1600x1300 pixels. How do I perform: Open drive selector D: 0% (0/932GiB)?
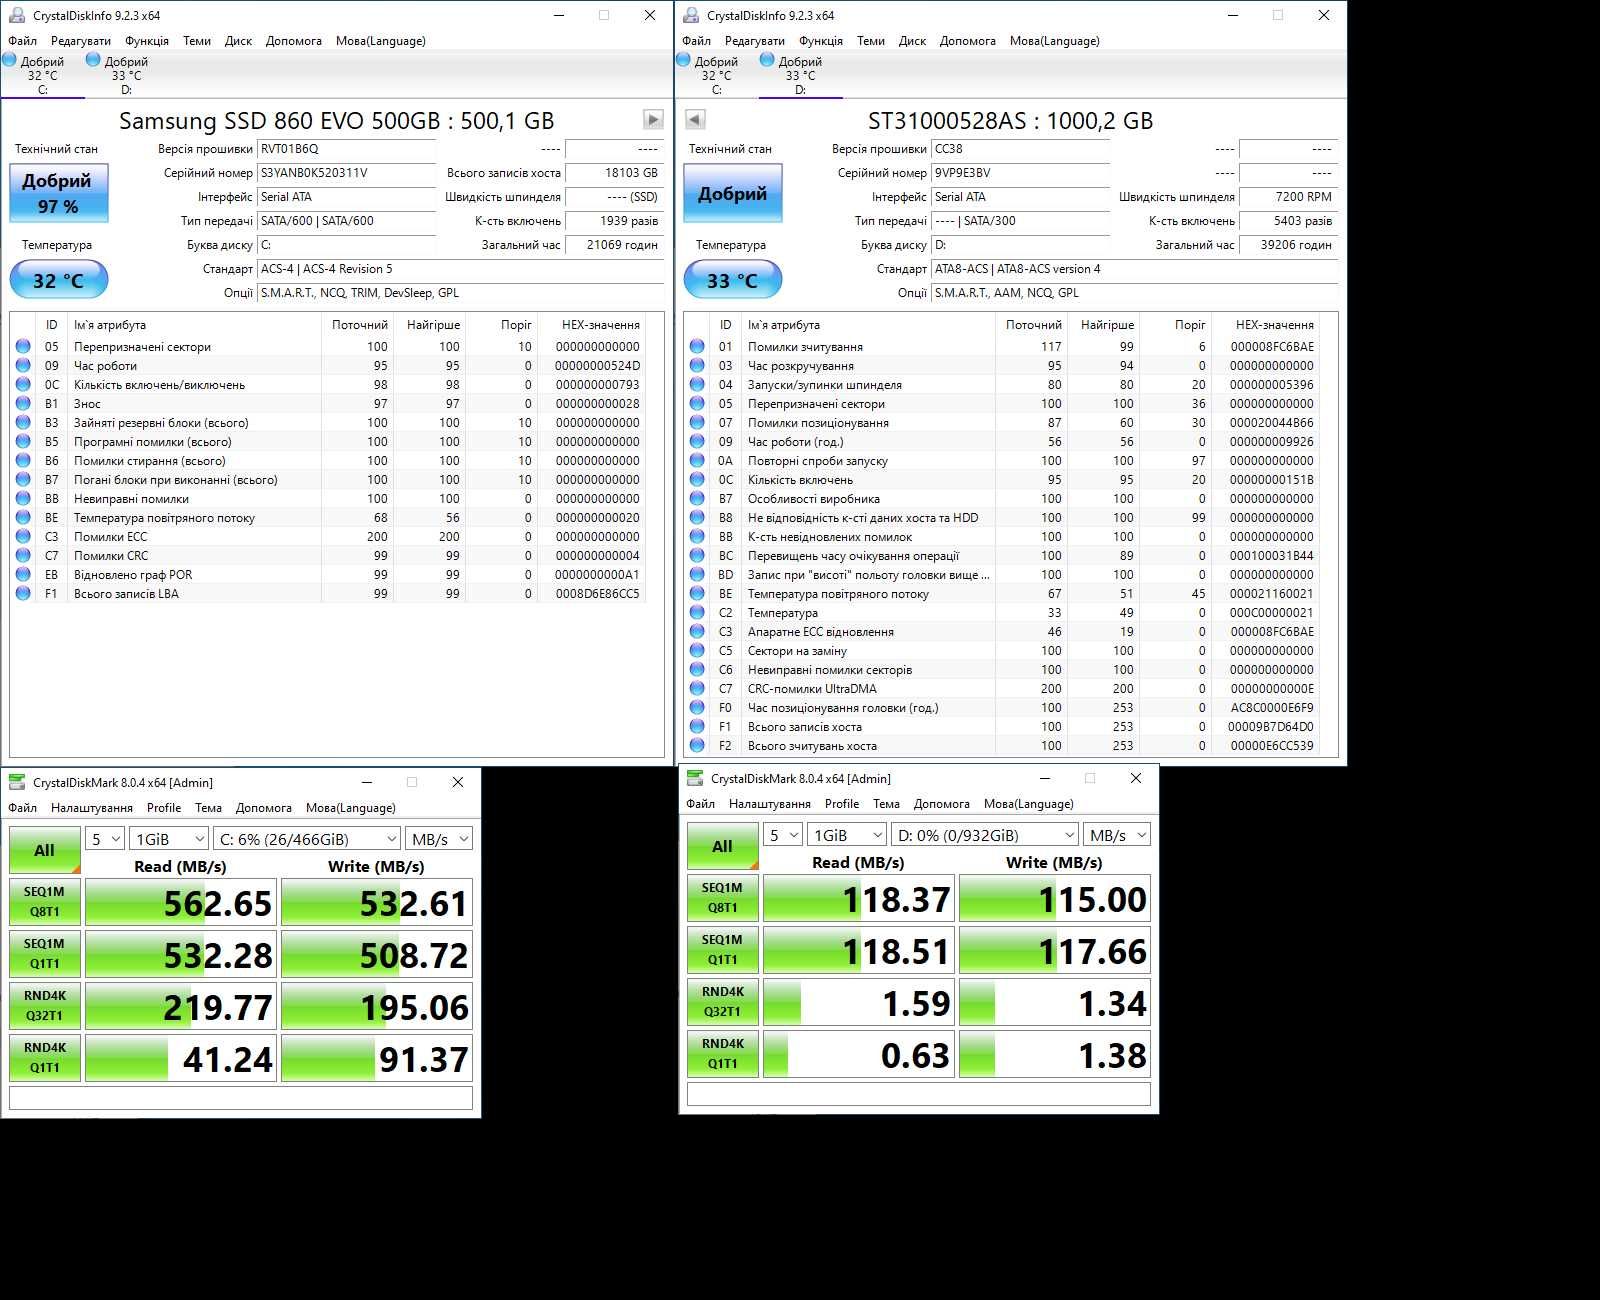(985, 835)
